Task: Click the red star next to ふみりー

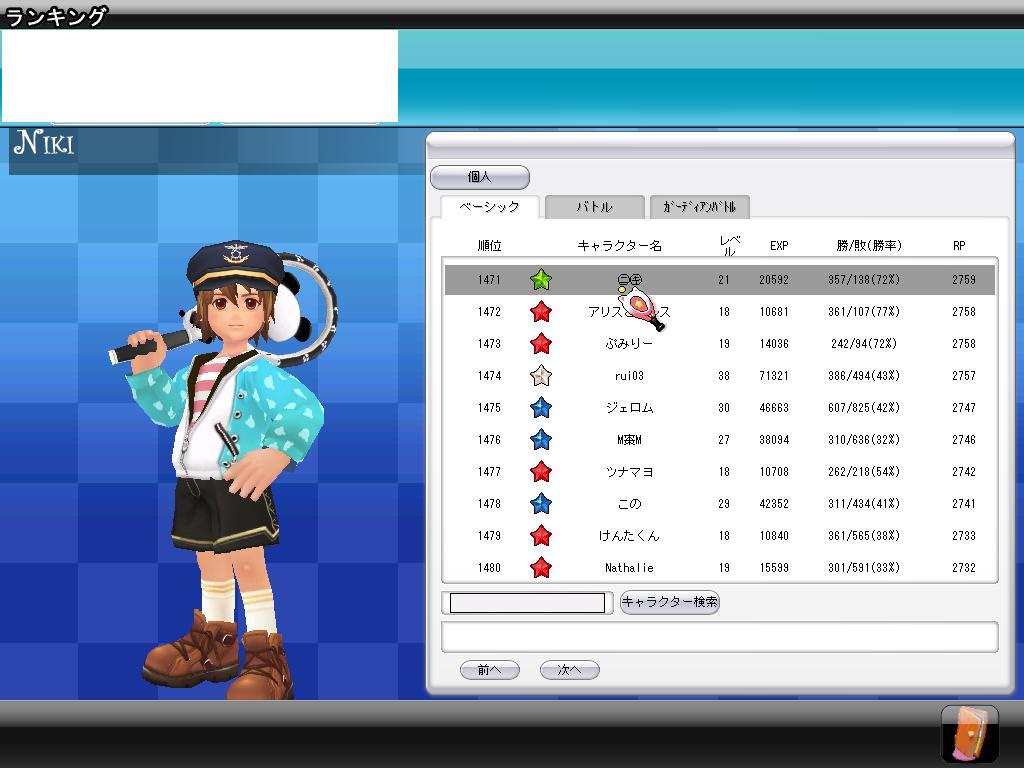Action: [x=541, y=344]
